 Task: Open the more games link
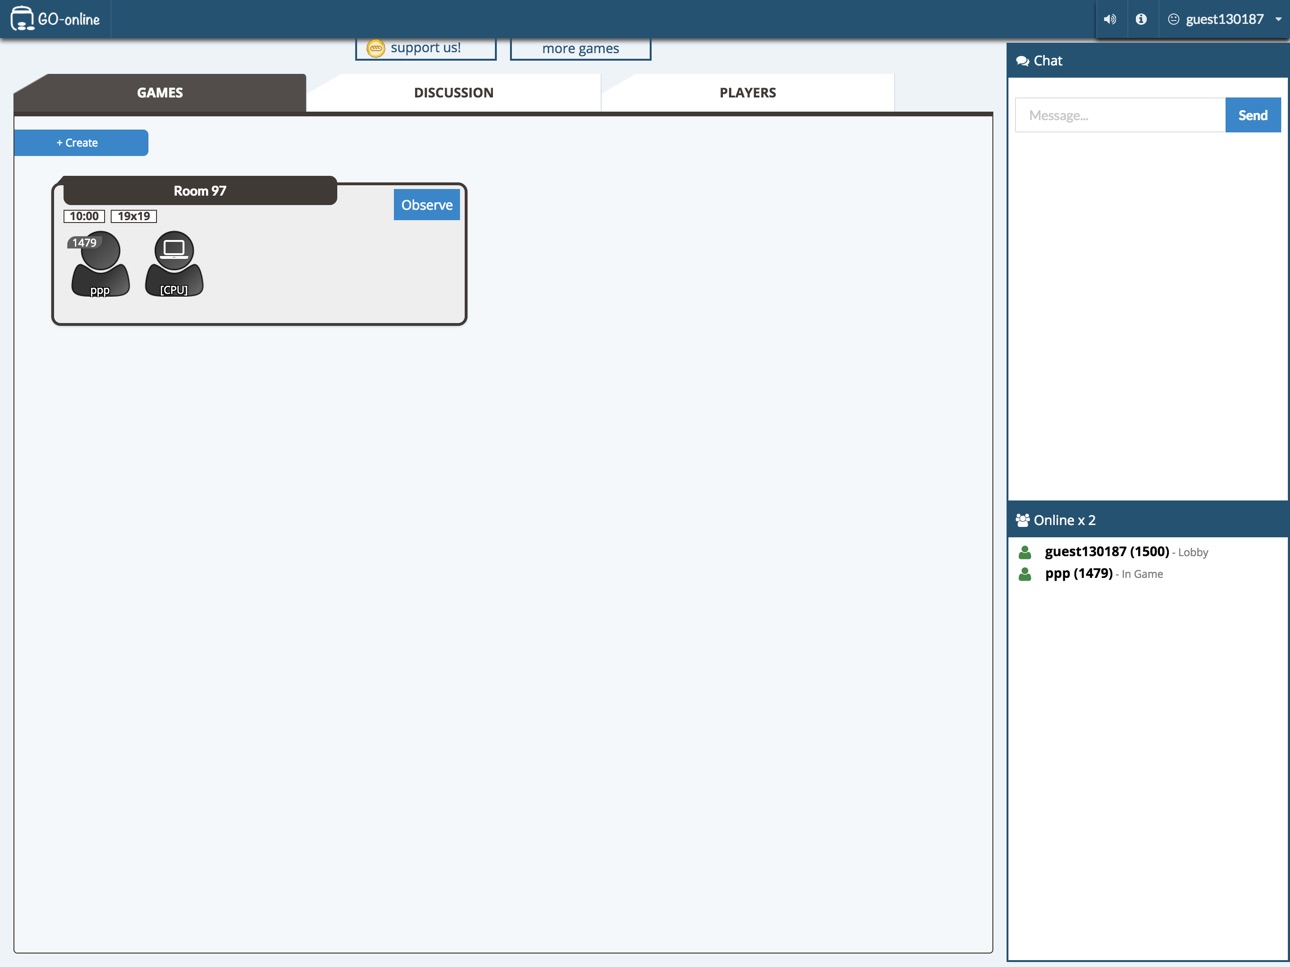580,48
